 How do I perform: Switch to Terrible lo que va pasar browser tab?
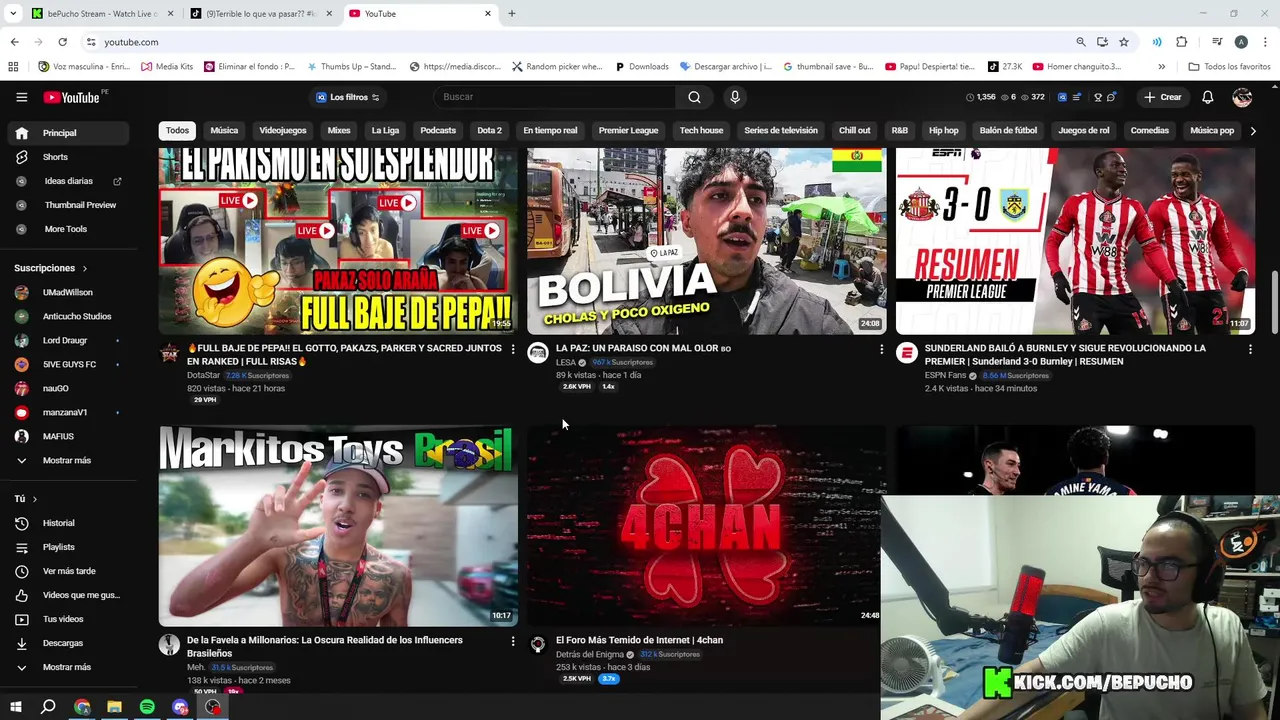coord(262,14)
